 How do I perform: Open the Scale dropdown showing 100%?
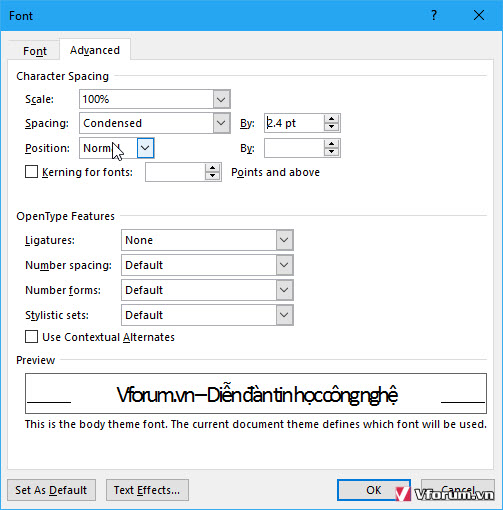155,99
